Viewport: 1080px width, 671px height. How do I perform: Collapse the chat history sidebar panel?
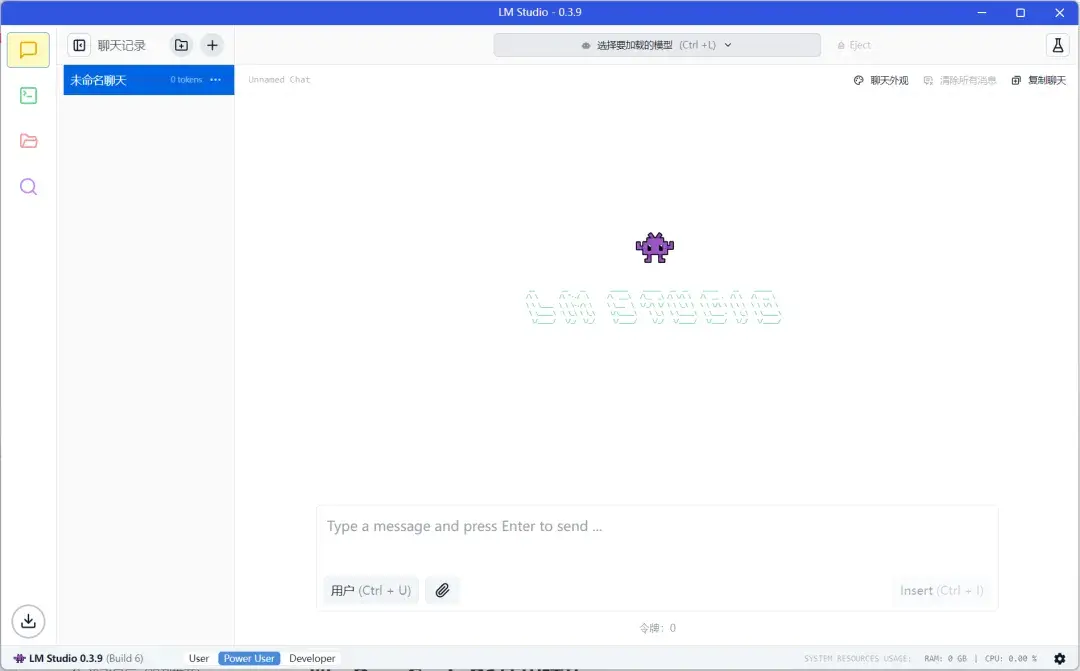tap(79, 45)
